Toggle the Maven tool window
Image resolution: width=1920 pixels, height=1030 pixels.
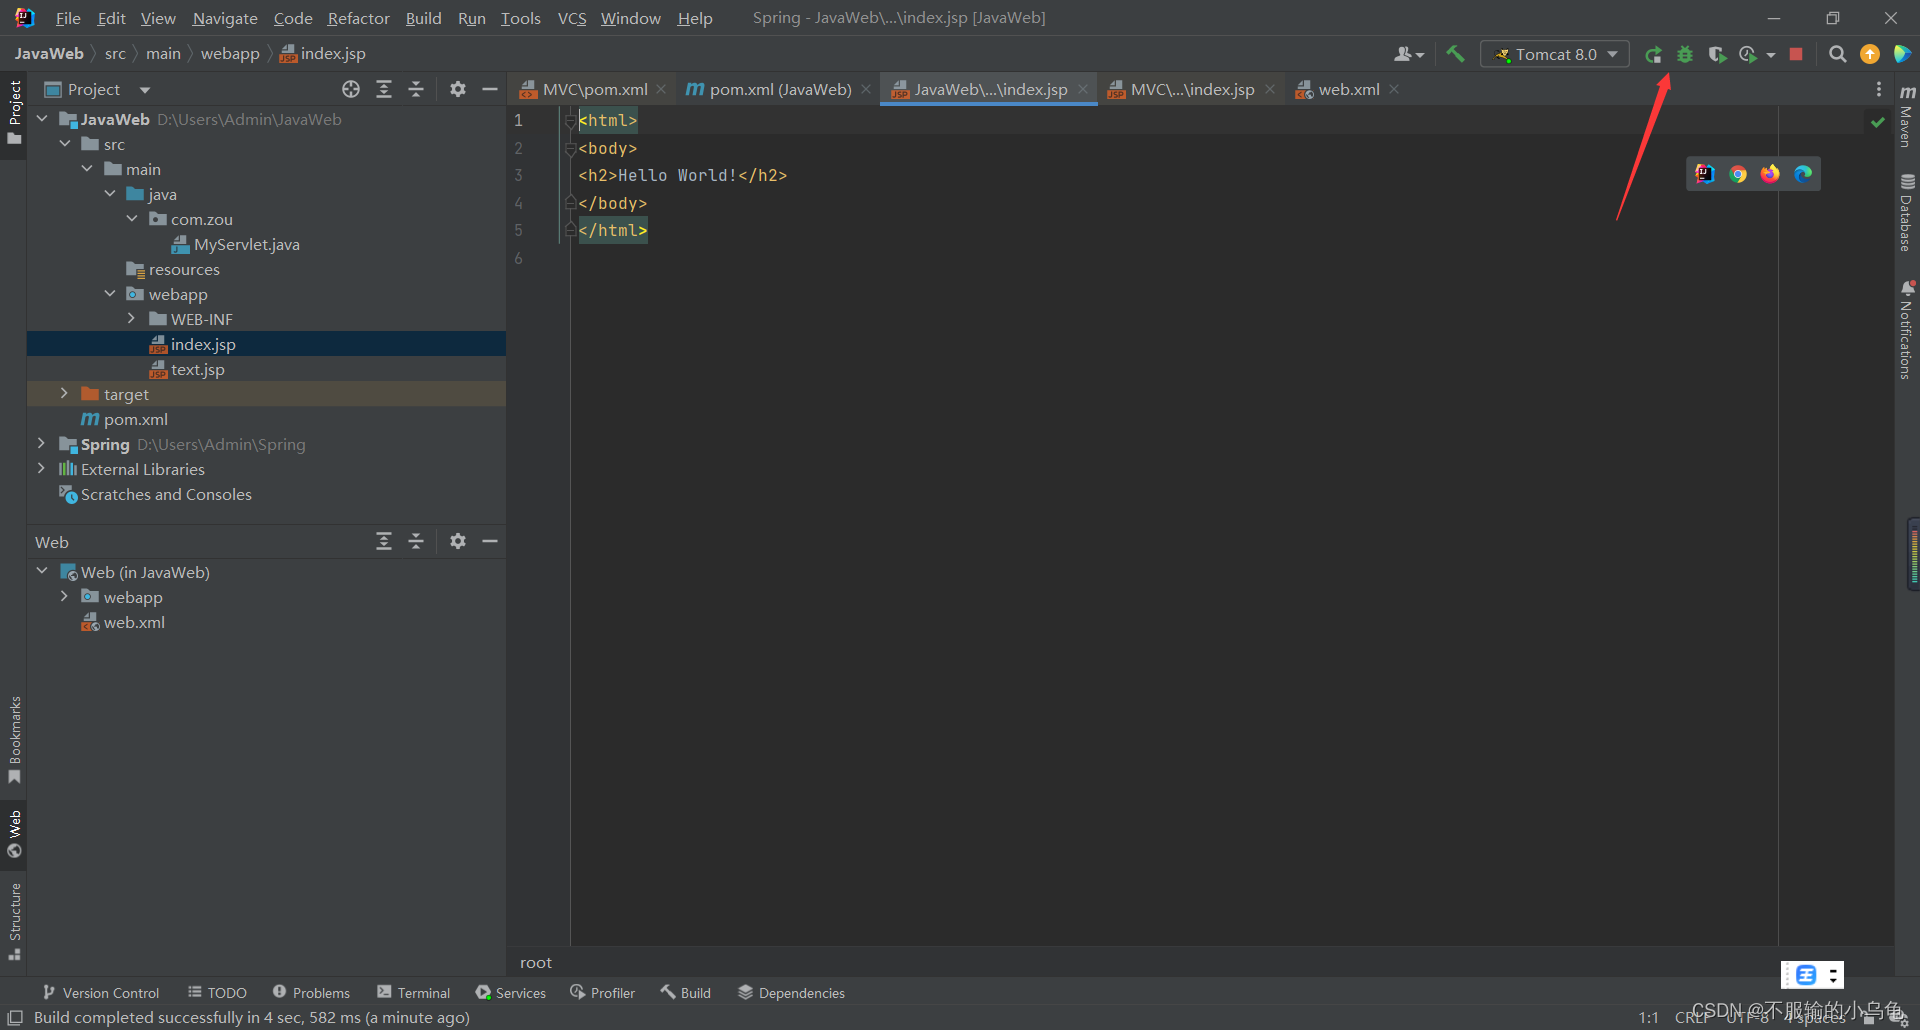point(1907,116)
